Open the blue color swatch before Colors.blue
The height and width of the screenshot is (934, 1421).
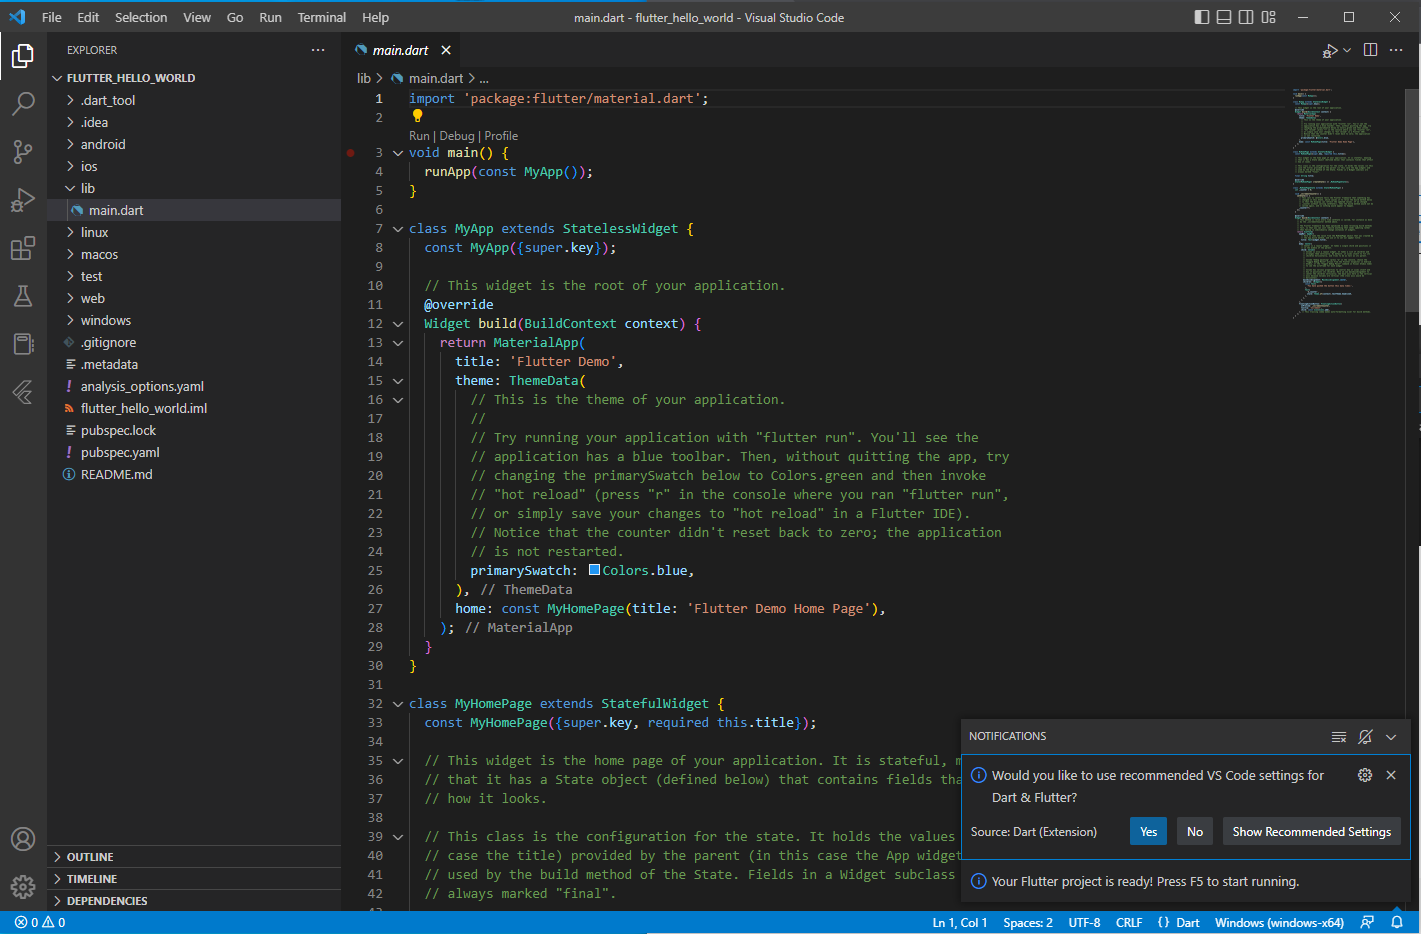[594, 570]
